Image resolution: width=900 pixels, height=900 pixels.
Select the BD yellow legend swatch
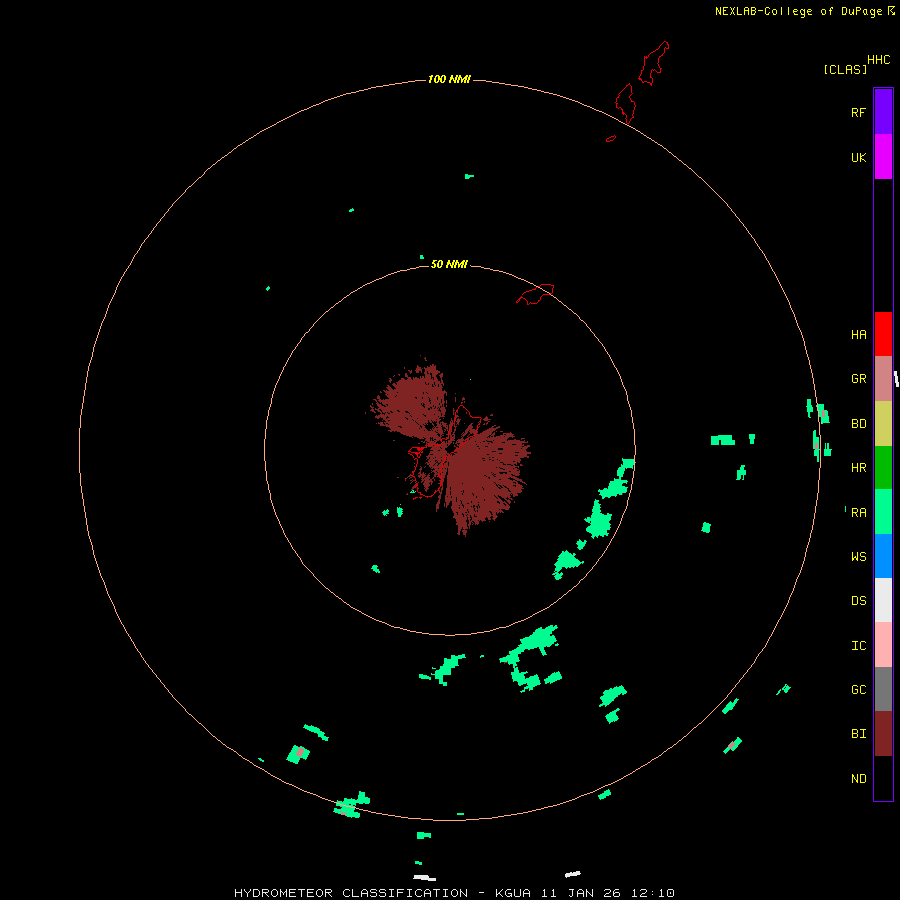point(883,424)
